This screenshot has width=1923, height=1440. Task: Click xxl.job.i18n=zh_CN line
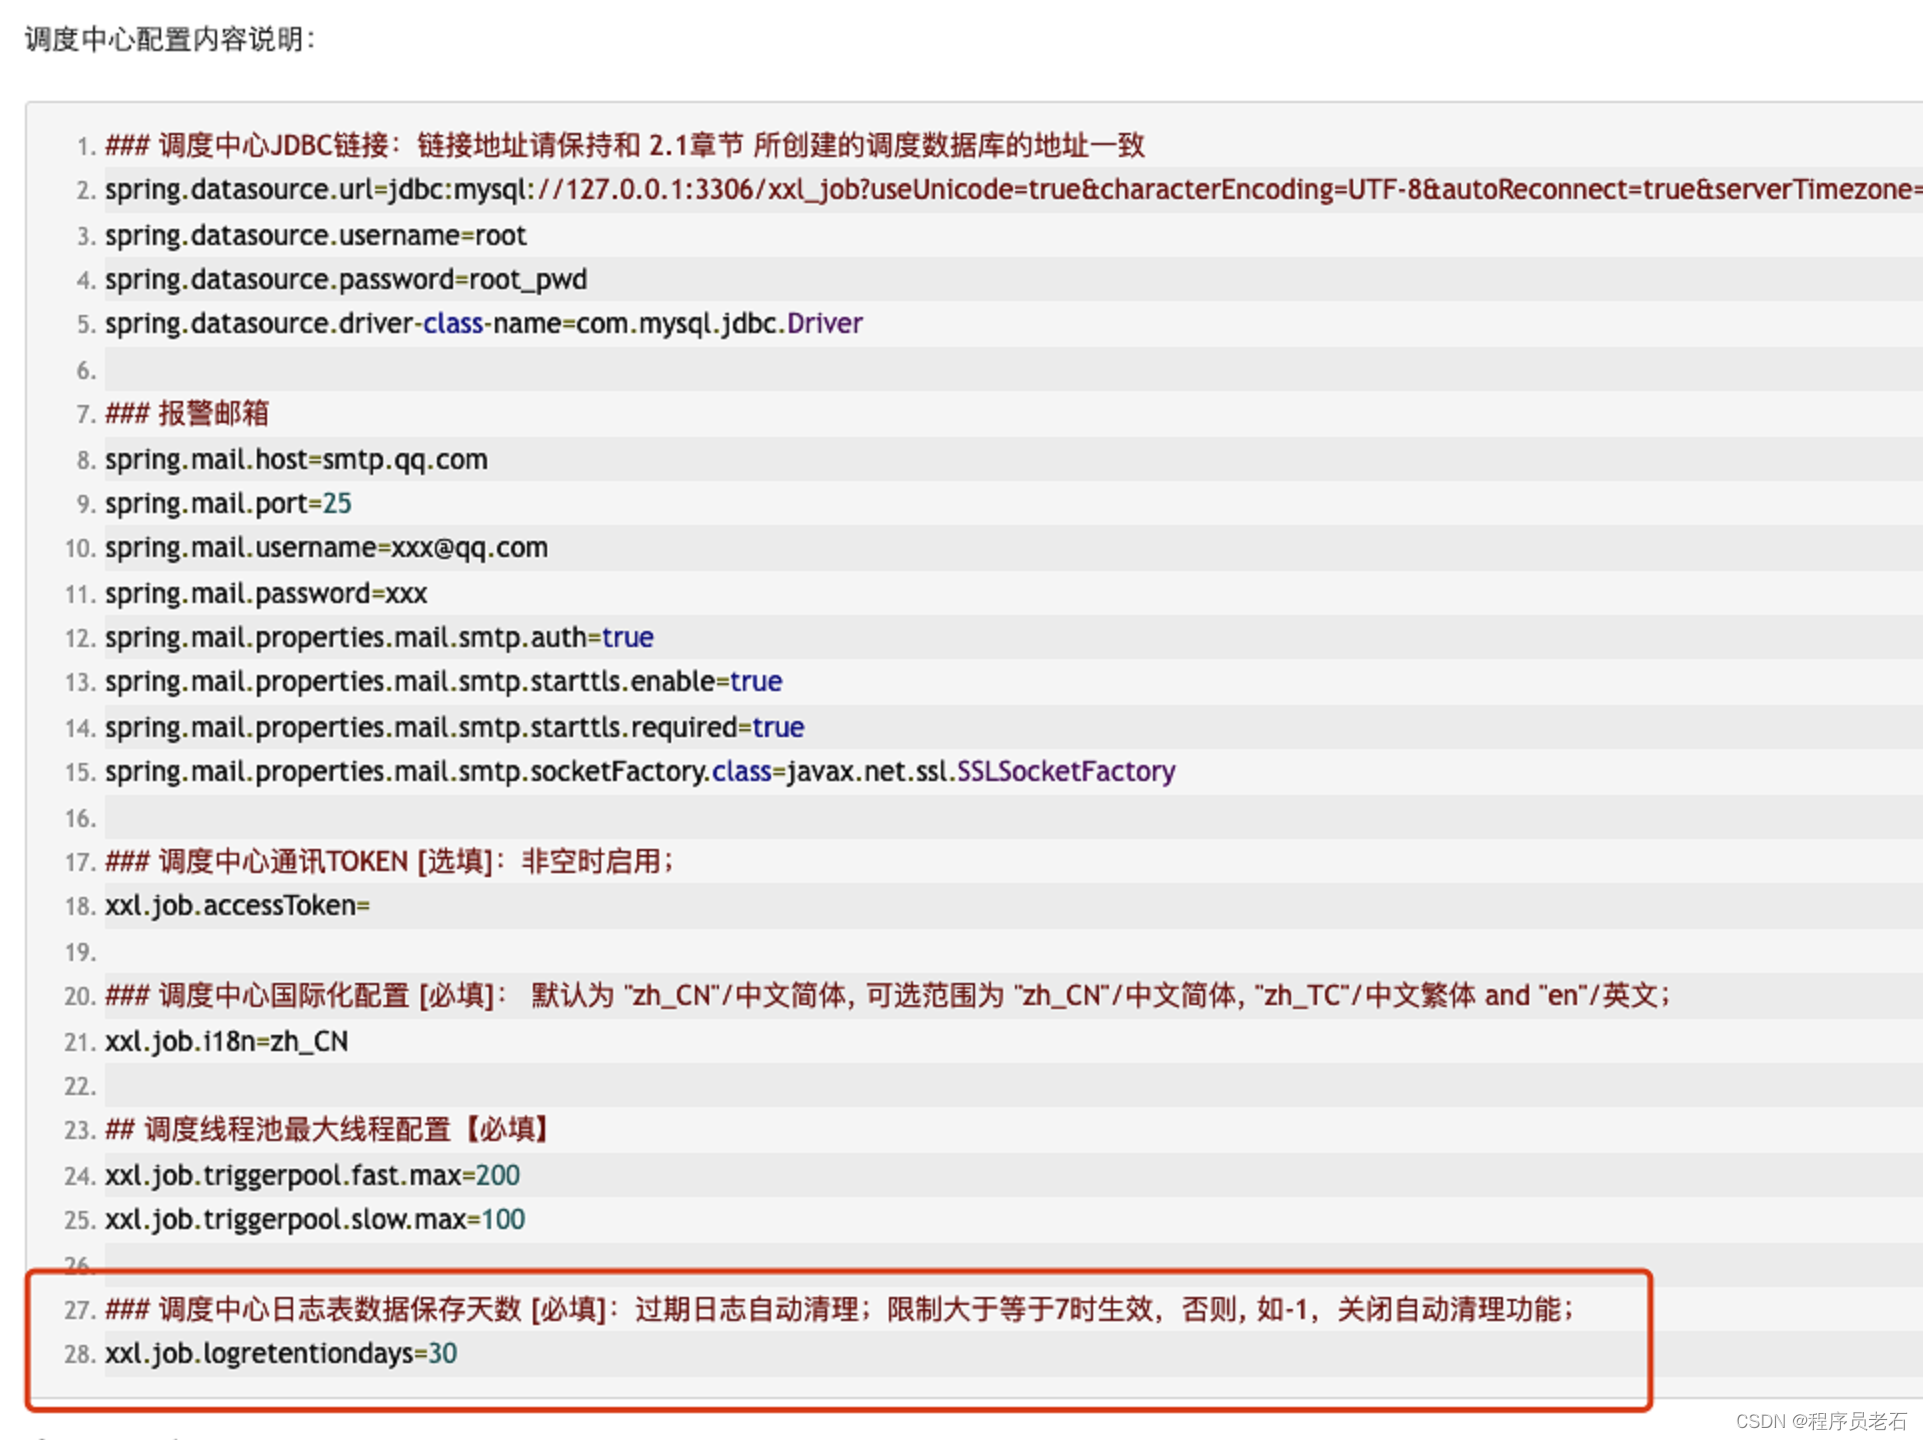click(227, 1041)
